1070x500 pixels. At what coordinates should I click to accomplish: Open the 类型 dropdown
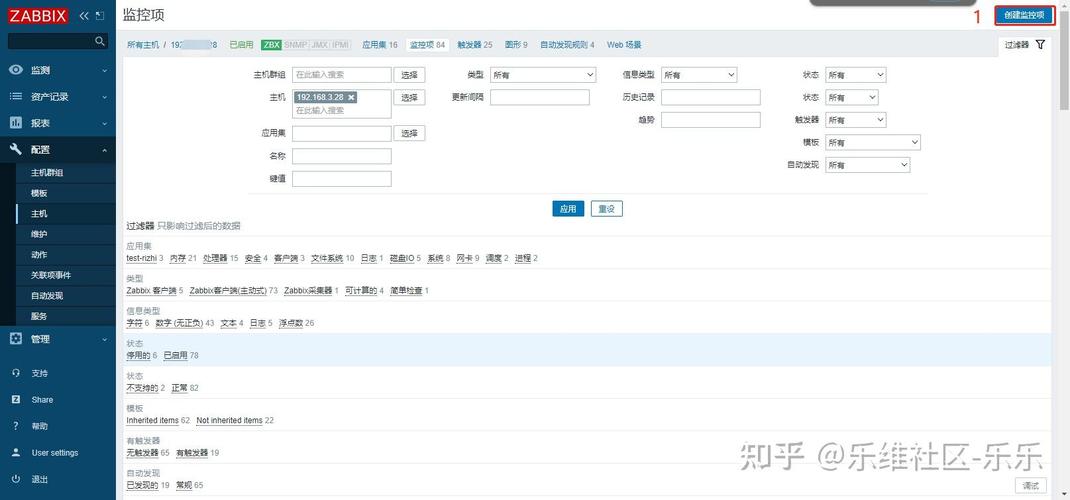click(x=543, y=75)
